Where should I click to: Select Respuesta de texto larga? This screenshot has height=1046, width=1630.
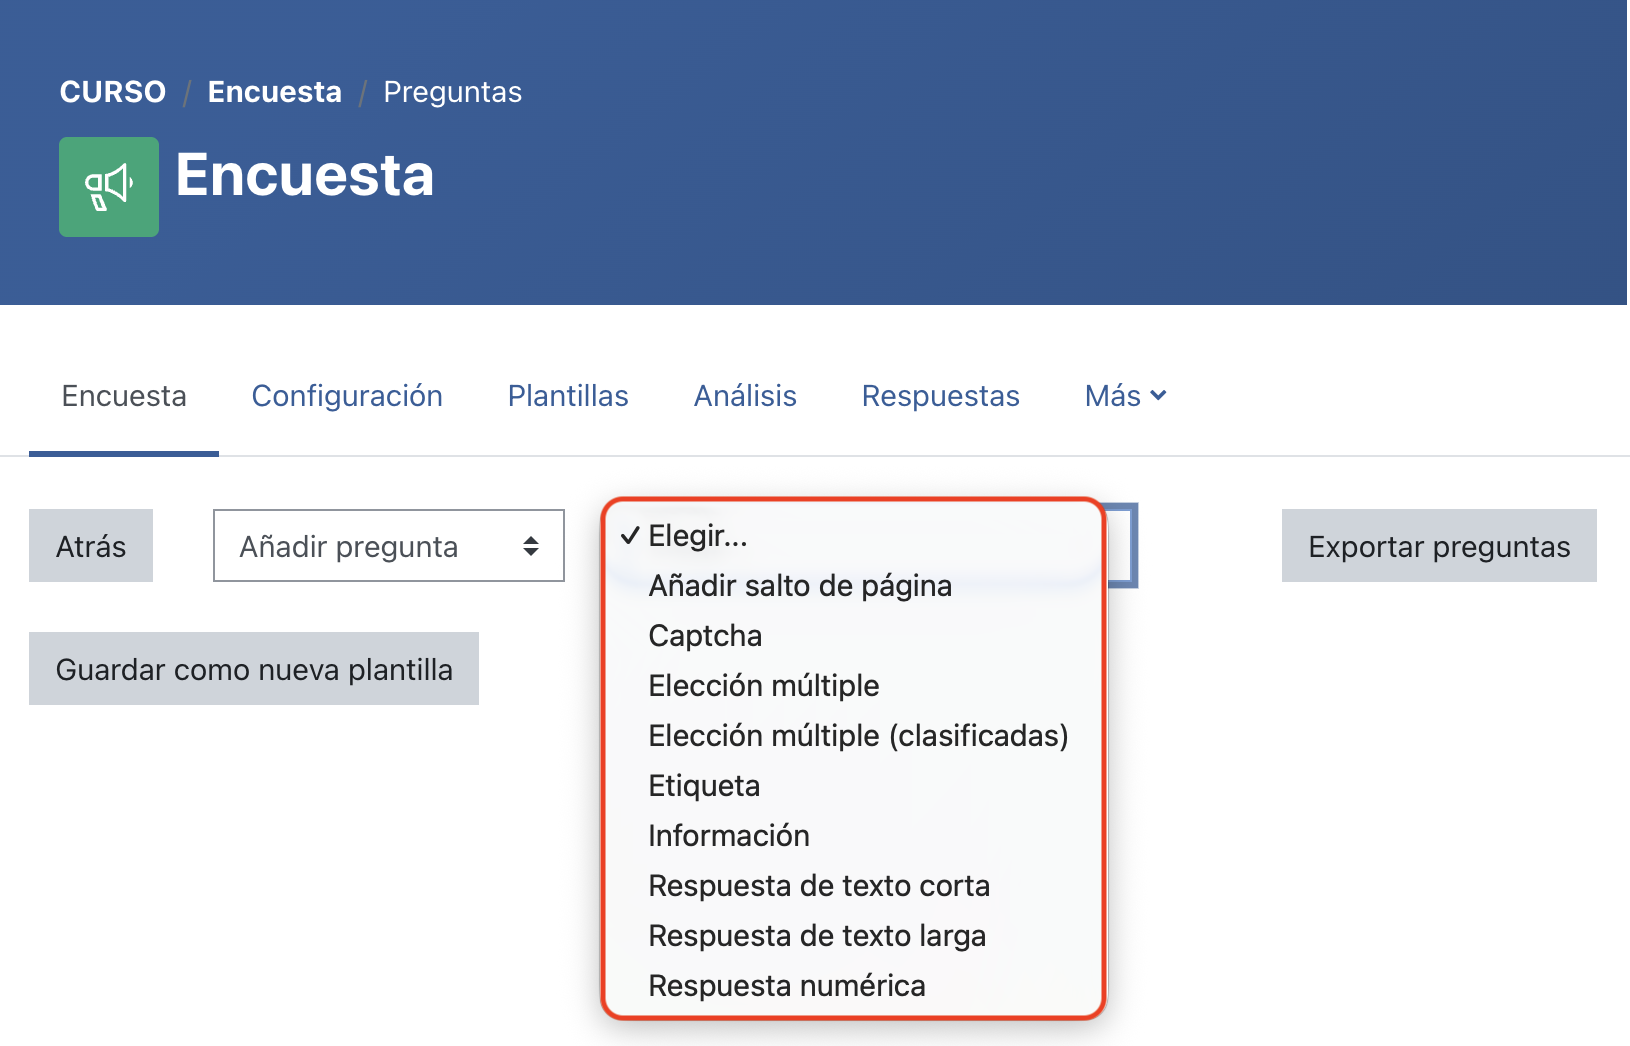click(853, 936)
